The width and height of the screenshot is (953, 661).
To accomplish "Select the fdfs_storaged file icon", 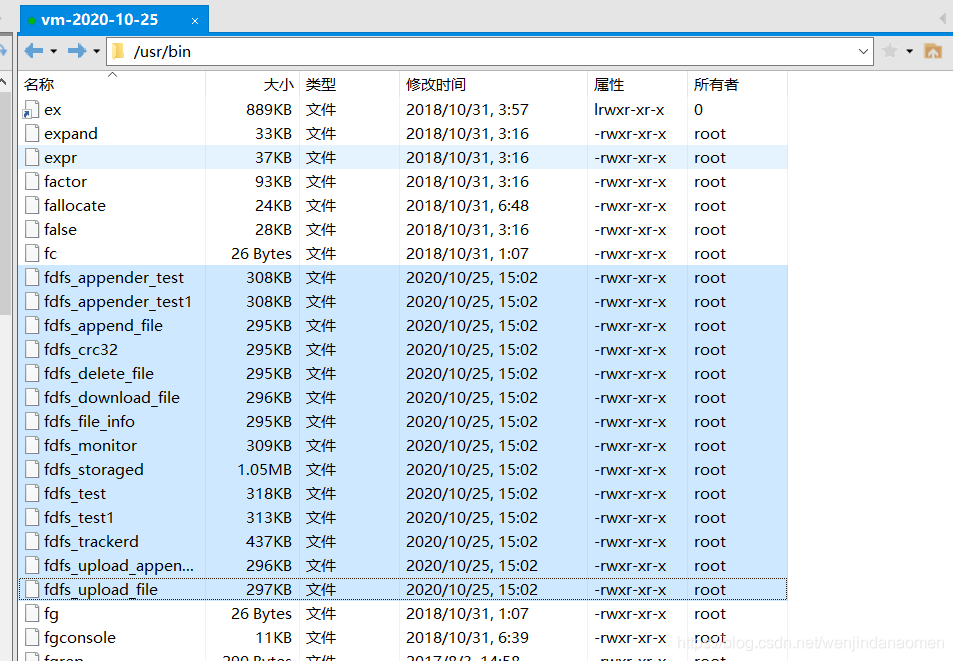I will [x=32, y=470].
